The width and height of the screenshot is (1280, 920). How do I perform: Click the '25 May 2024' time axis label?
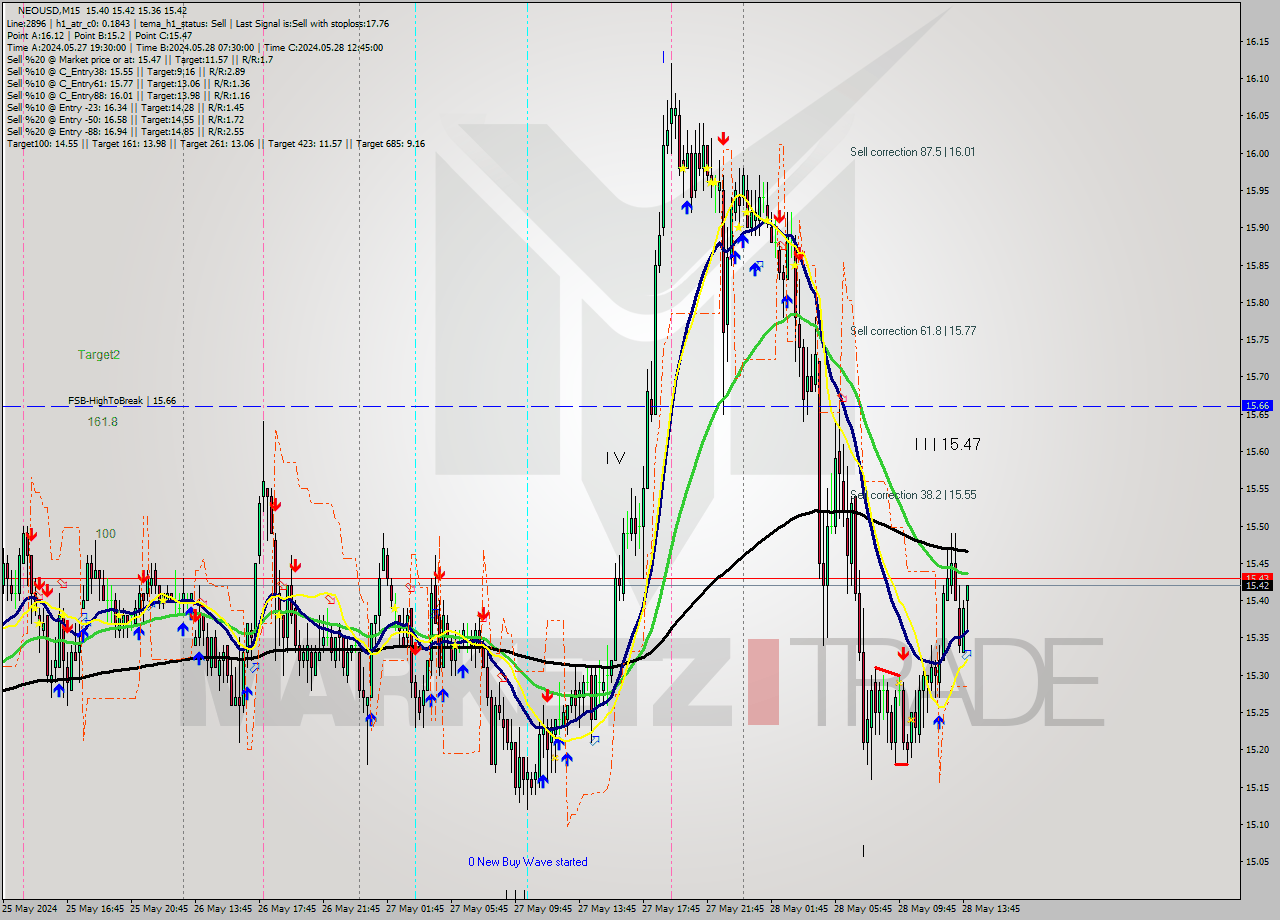(x=28, y=909)
